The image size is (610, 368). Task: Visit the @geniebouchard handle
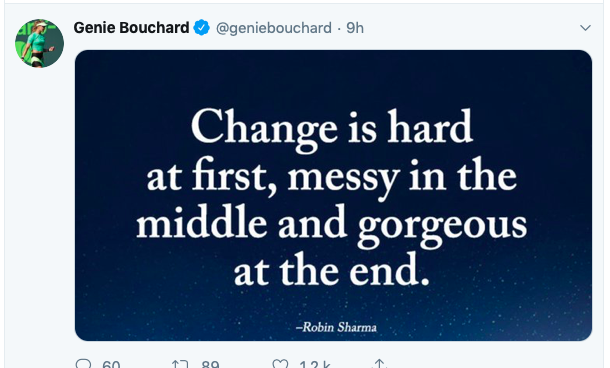(x=274, y=28)
